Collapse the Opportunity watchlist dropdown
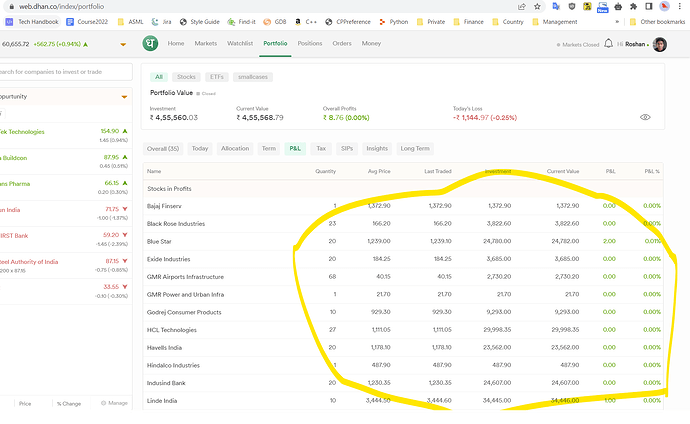 coord(124,97)
